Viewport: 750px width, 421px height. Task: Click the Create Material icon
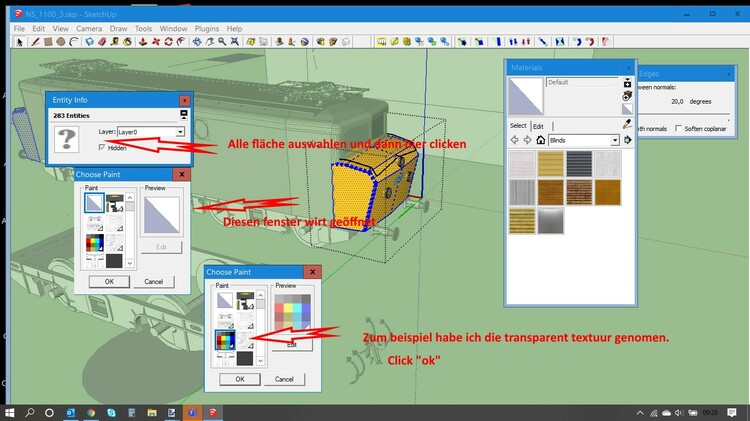tap(627, 98)
